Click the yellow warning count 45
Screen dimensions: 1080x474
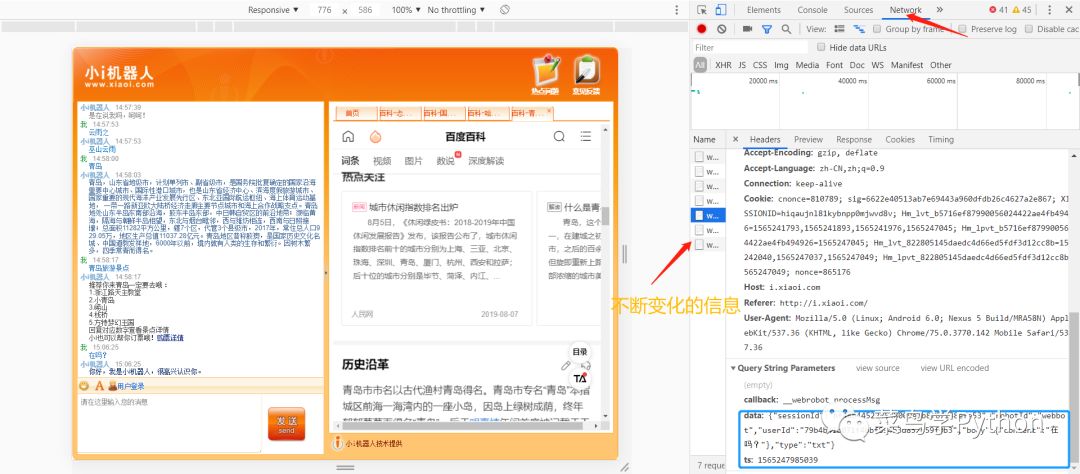pyautogui.click(x=1022, y=10)
